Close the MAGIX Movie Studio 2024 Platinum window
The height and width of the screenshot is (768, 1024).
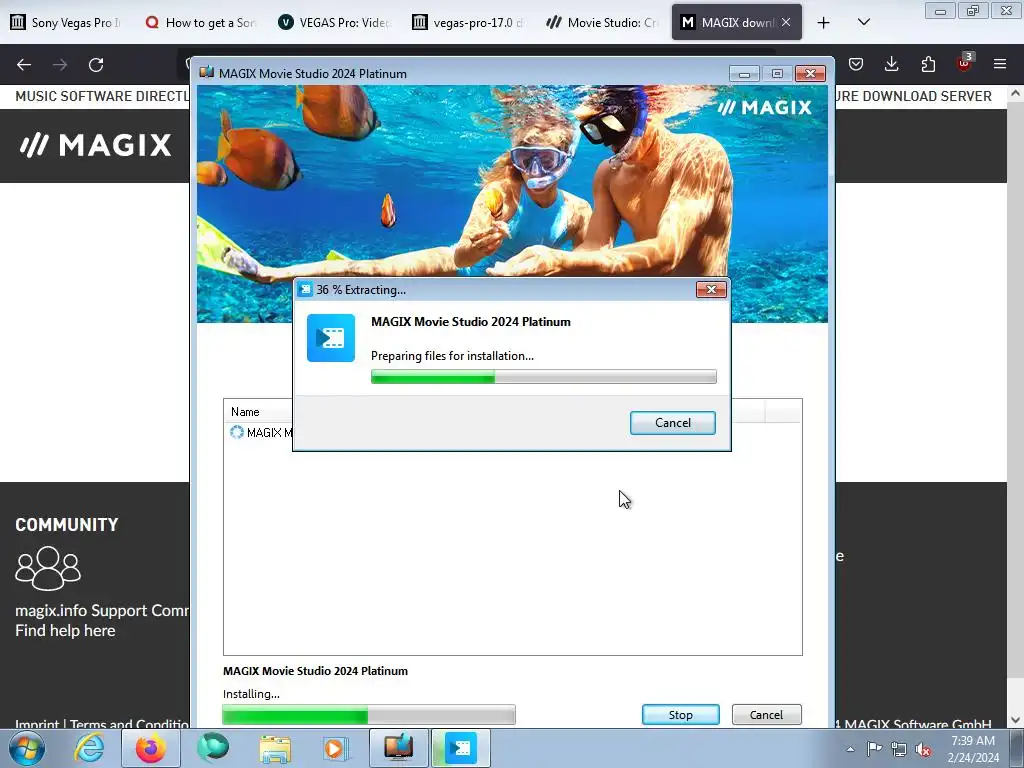[810, 74]
